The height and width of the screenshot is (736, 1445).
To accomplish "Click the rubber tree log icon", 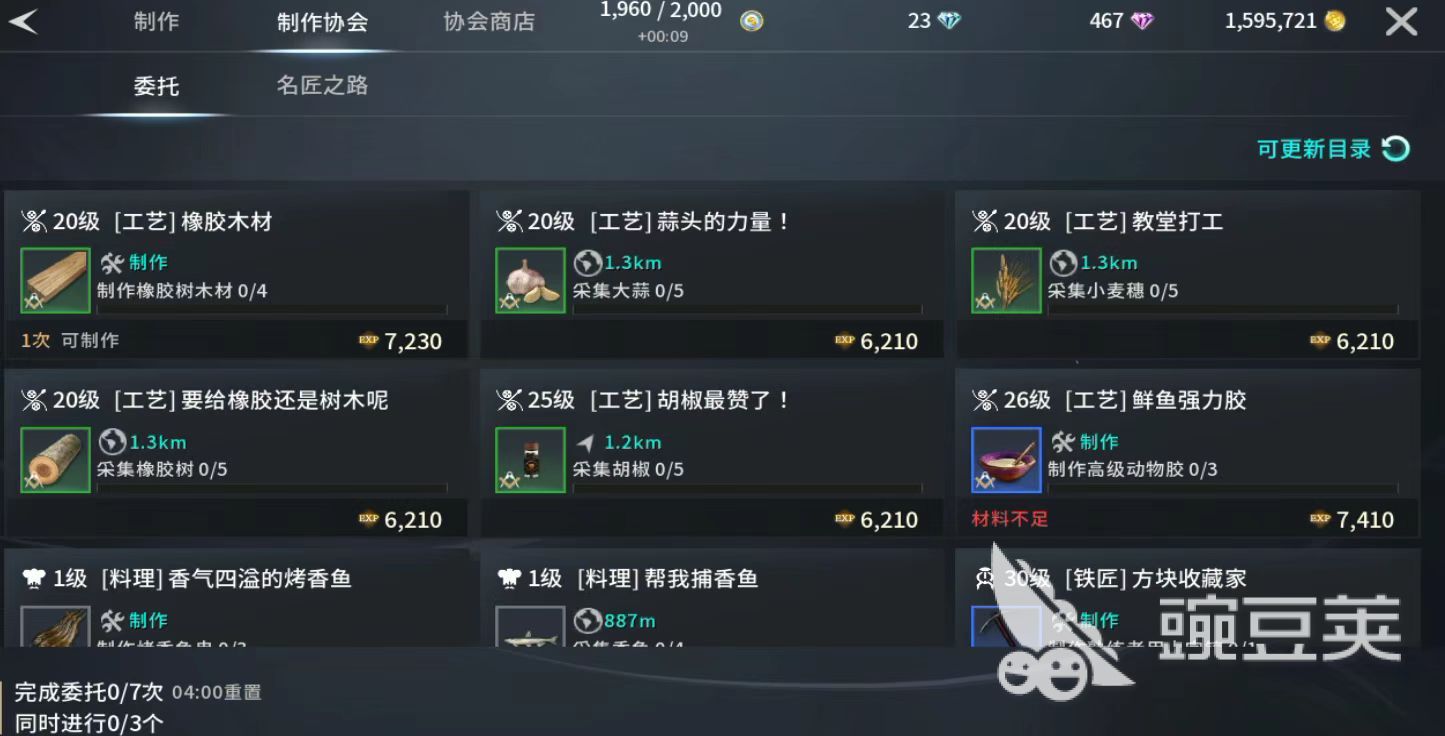I will (56, 460).
